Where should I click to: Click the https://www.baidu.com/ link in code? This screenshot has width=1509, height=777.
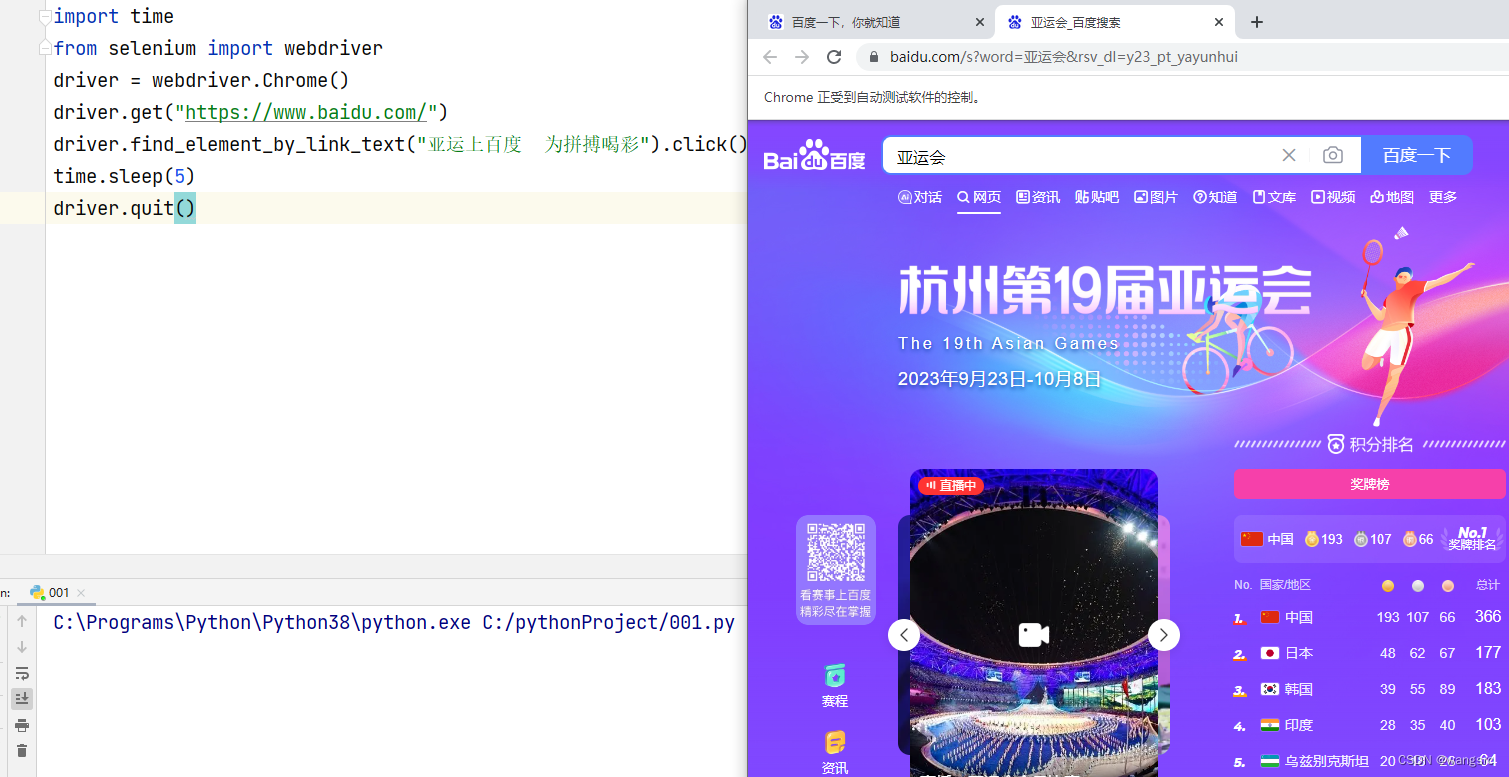click(x=306, y=112)
